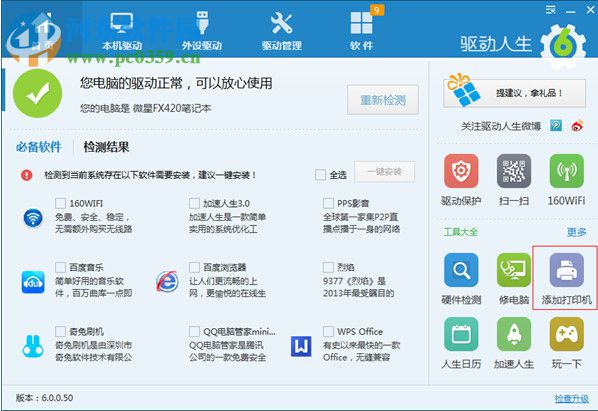
Task: Check the 奇兔刷机 checkbox
Action: [x=60, y=331]
